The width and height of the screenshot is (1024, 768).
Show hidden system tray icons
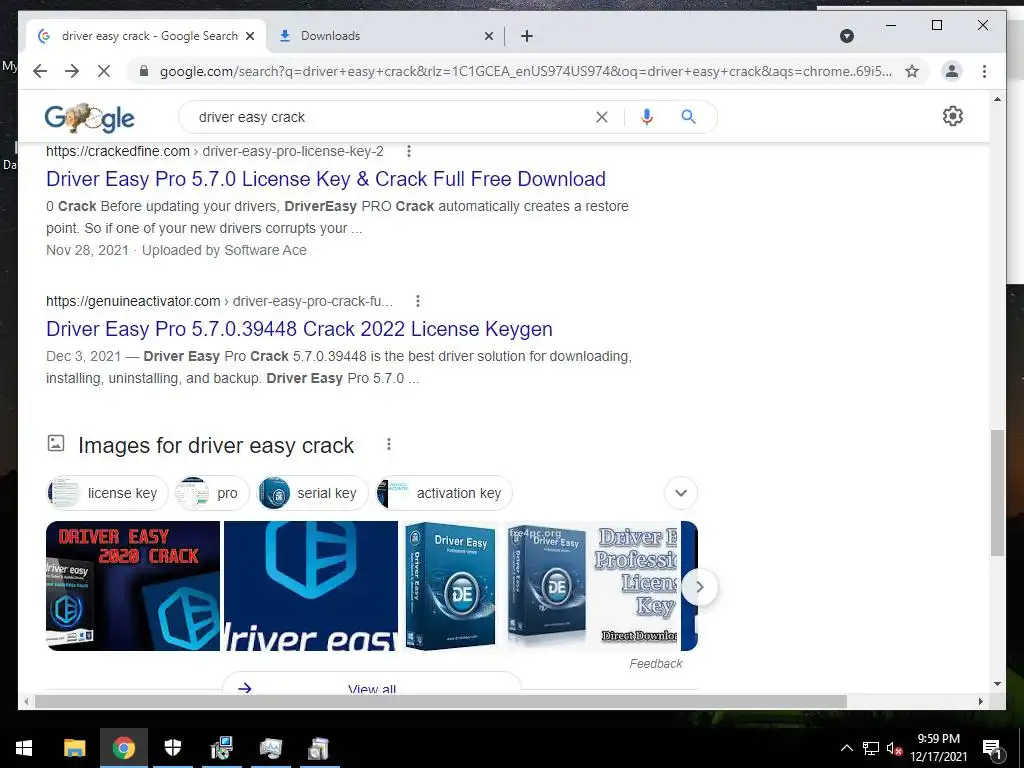coord(846,748)
